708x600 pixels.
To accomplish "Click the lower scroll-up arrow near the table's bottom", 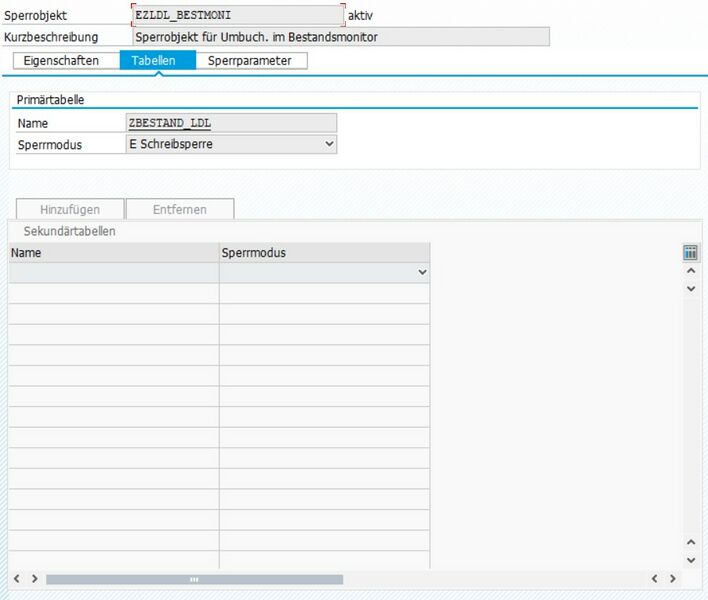I will (x=690, y=542).
